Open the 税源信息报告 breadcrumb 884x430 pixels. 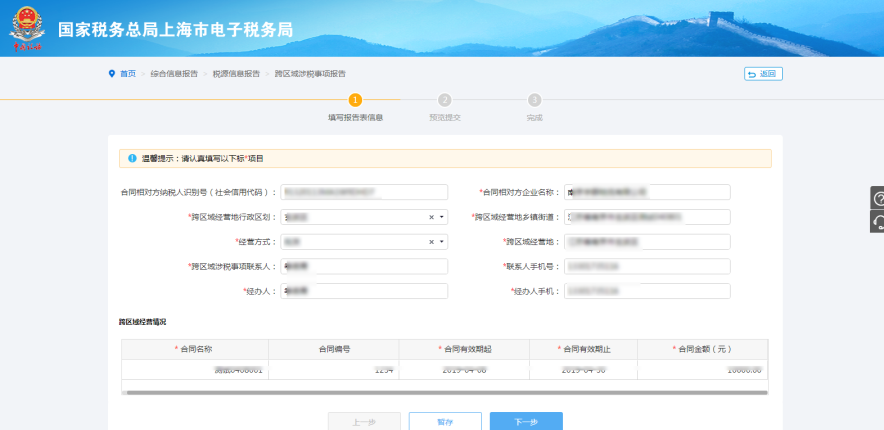(236, 74)
